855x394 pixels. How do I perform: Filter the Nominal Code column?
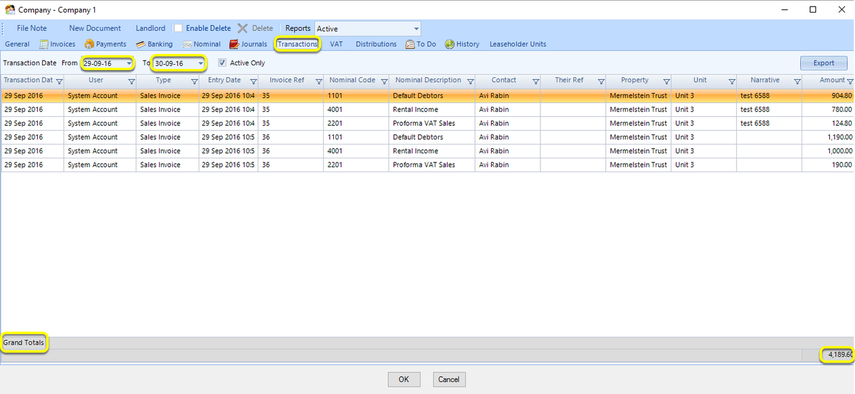pos(384,81)
